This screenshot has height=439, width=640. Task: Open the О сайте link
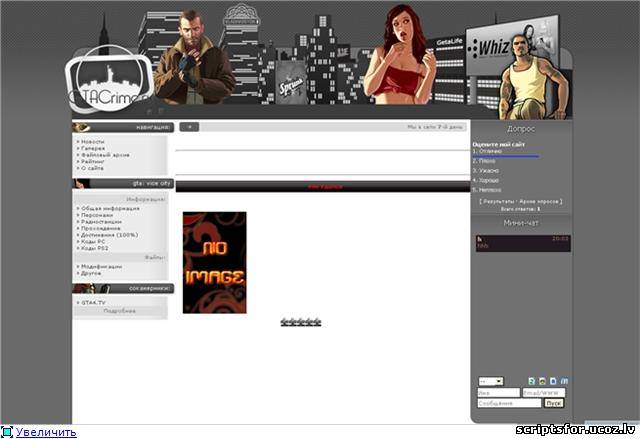(92, 168)
